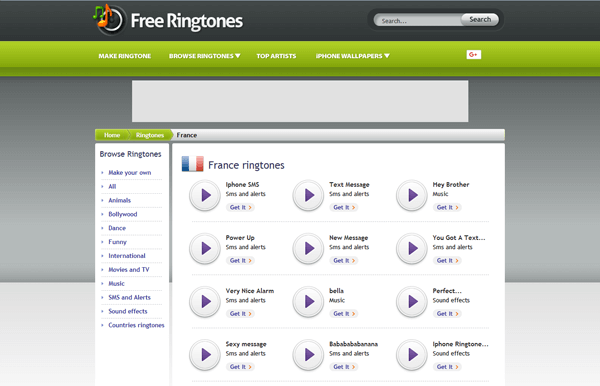
Task: Go to Ringtones in the breadcrumb
Action: (x=150, y=135)
